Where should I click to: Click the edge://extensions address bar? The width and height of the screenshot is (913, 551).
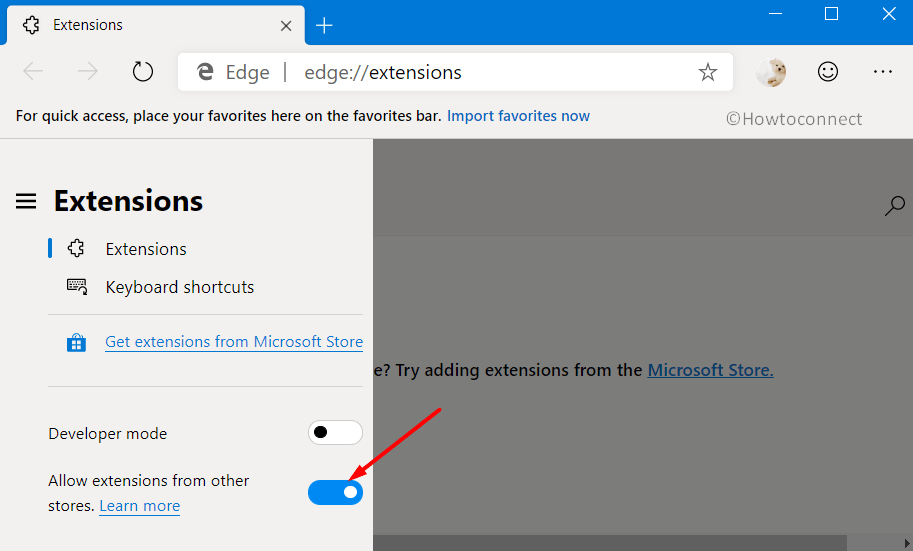pyautogui.click(x=455, y=72)
